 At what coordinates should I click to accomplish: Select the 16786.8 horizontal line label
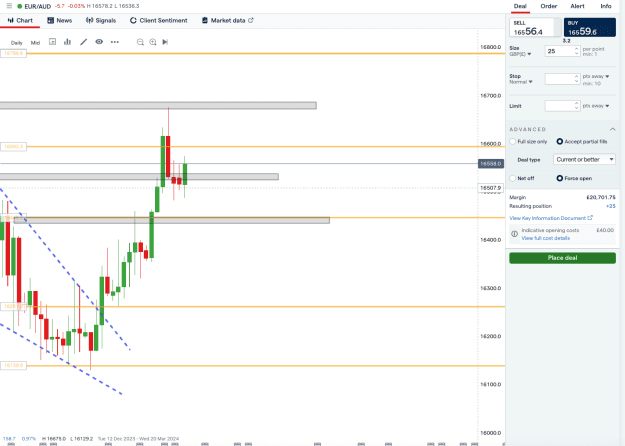click(x=13, y=53)
